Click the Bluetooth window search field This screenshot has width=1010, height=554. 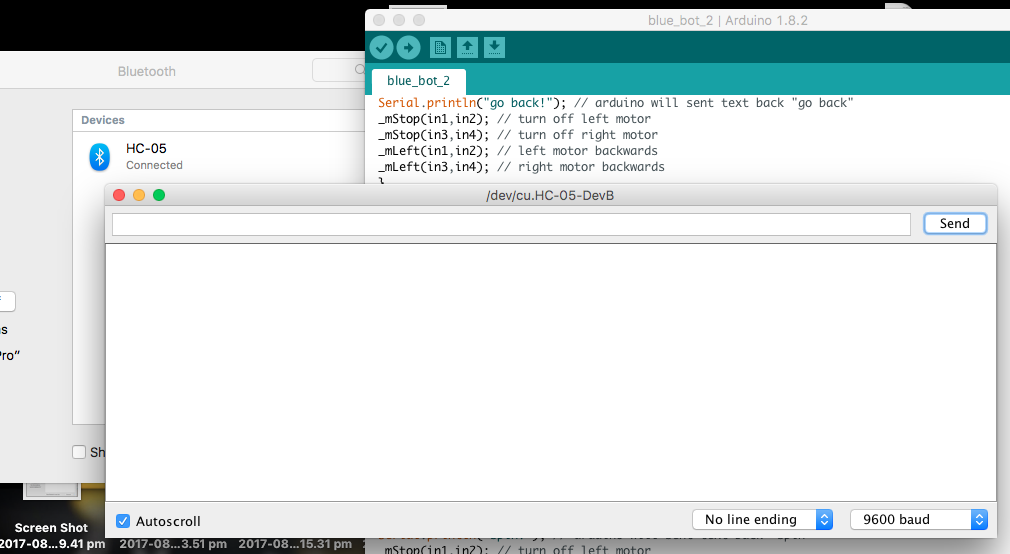tap(339, 70)
